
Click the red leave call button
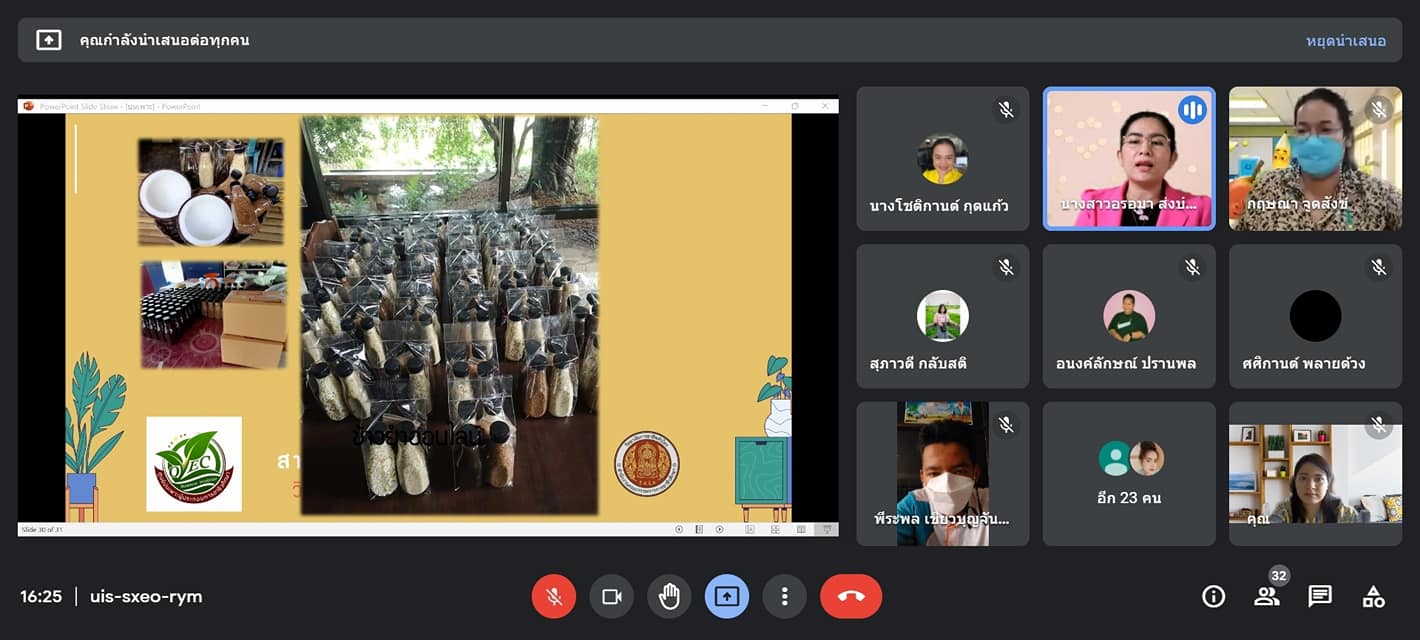[851, 597]
